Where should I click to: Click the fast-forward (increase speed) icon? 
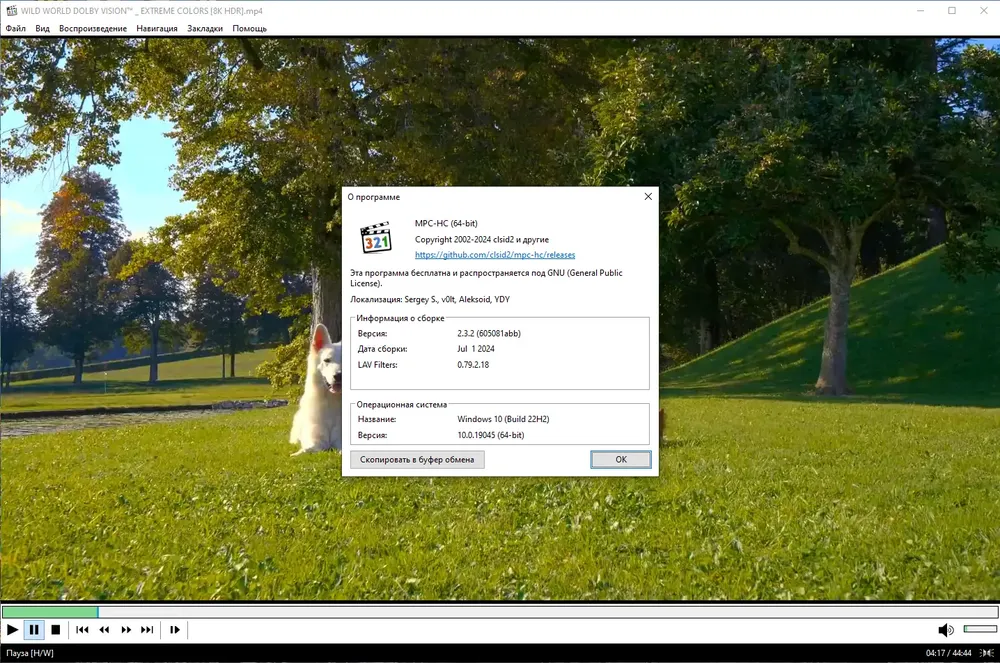pyautogui.click(x=126, y=630)
